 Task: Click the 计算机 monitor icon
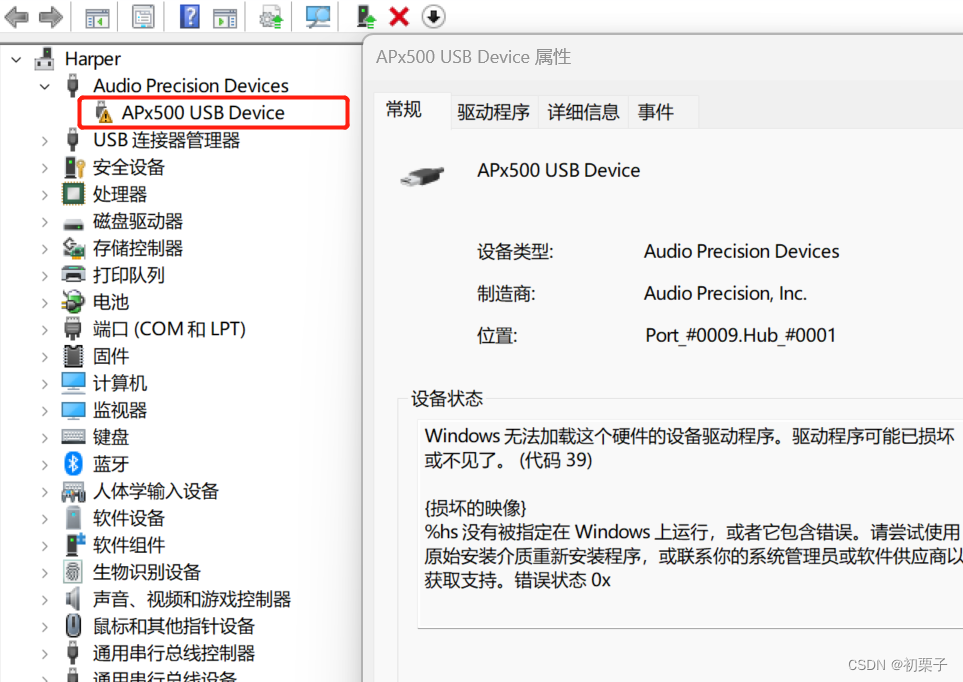pyautogui.click(x=73, y=383)
